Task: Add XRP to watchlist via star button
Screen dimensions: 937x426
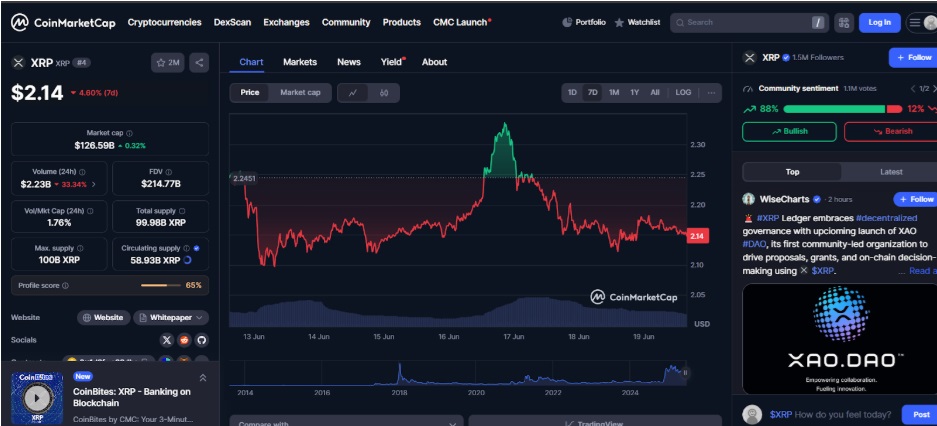Action: [x=167, y=62]
